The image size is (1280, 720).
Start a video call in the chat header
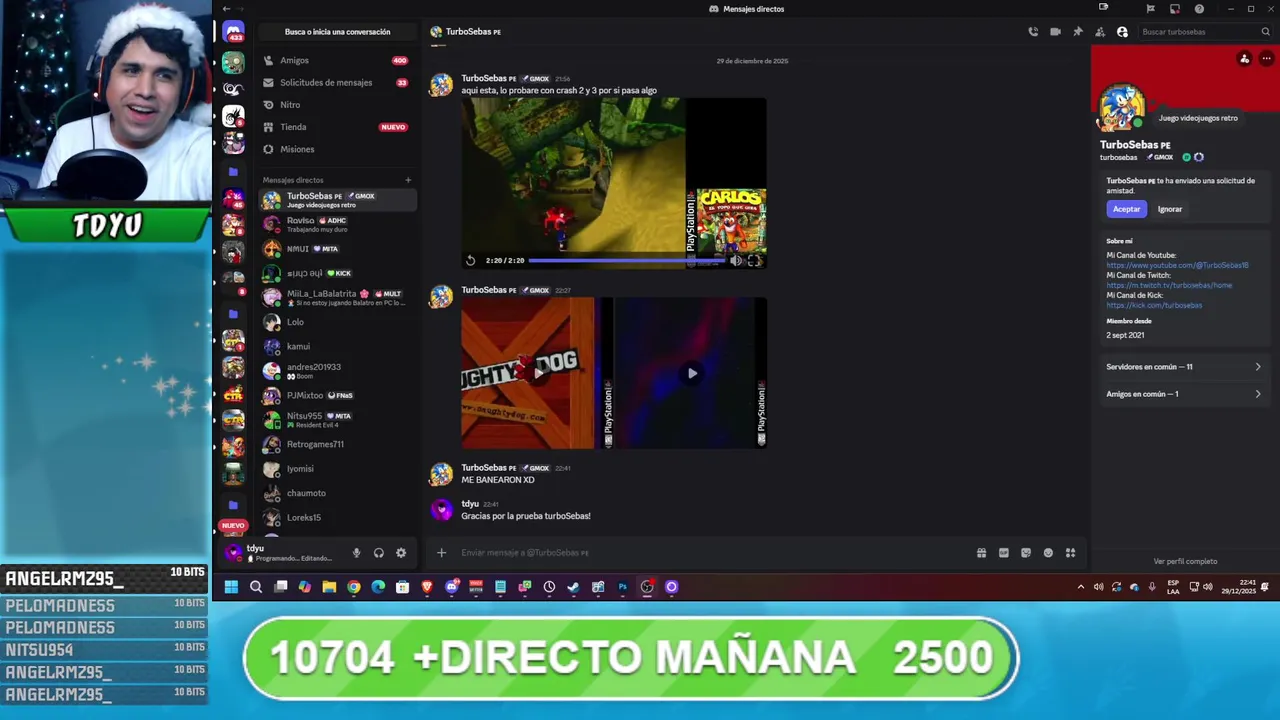coord(1055,32)
